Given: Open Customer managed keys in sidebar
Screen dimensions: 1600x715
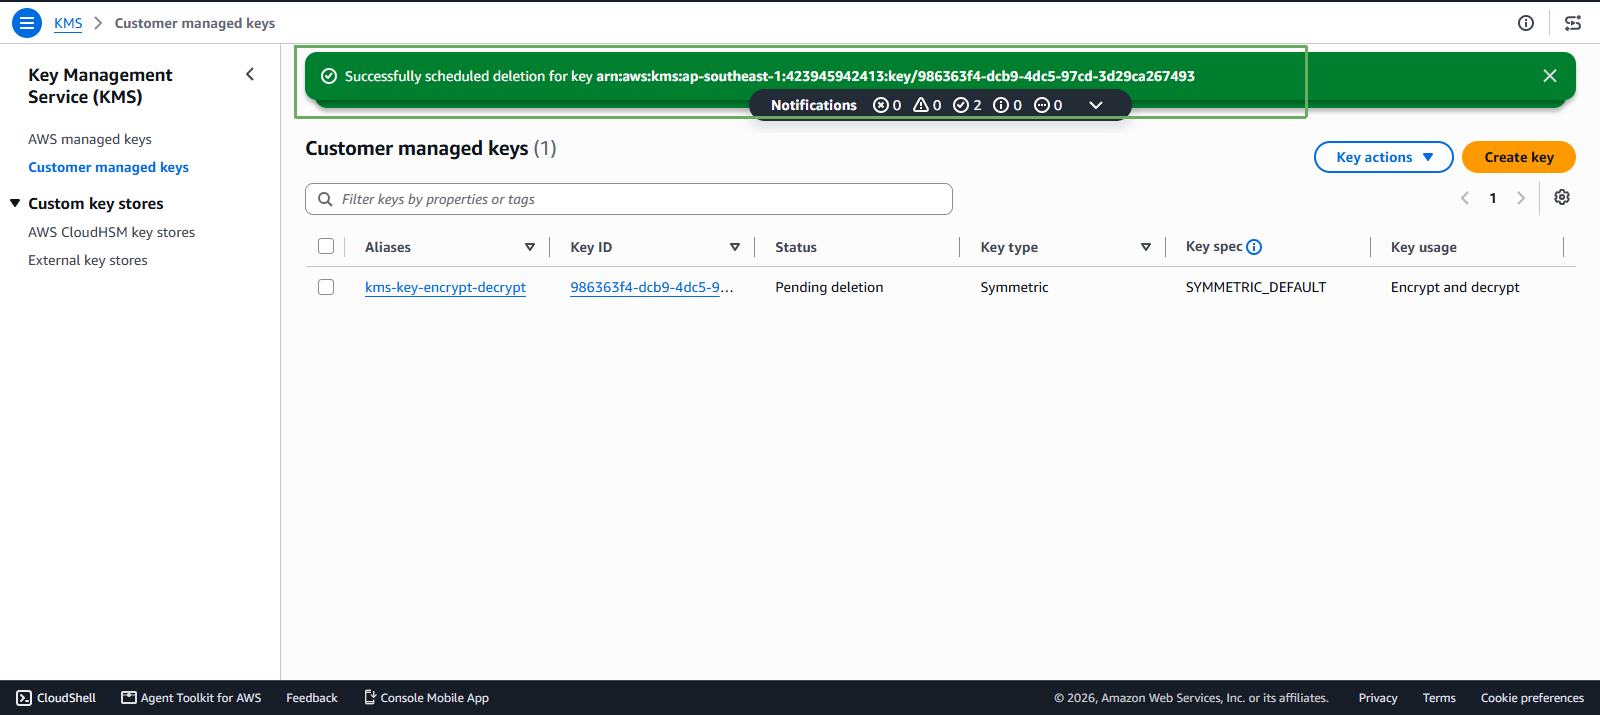Looking at the screenshot, I should point(108,167).
